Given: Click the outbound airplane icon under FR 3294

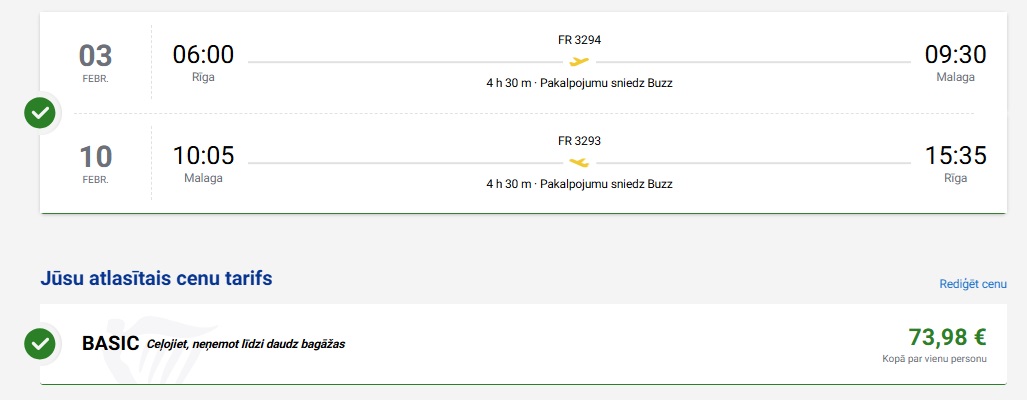Looking at the screenshot, I should coord(579,61).
